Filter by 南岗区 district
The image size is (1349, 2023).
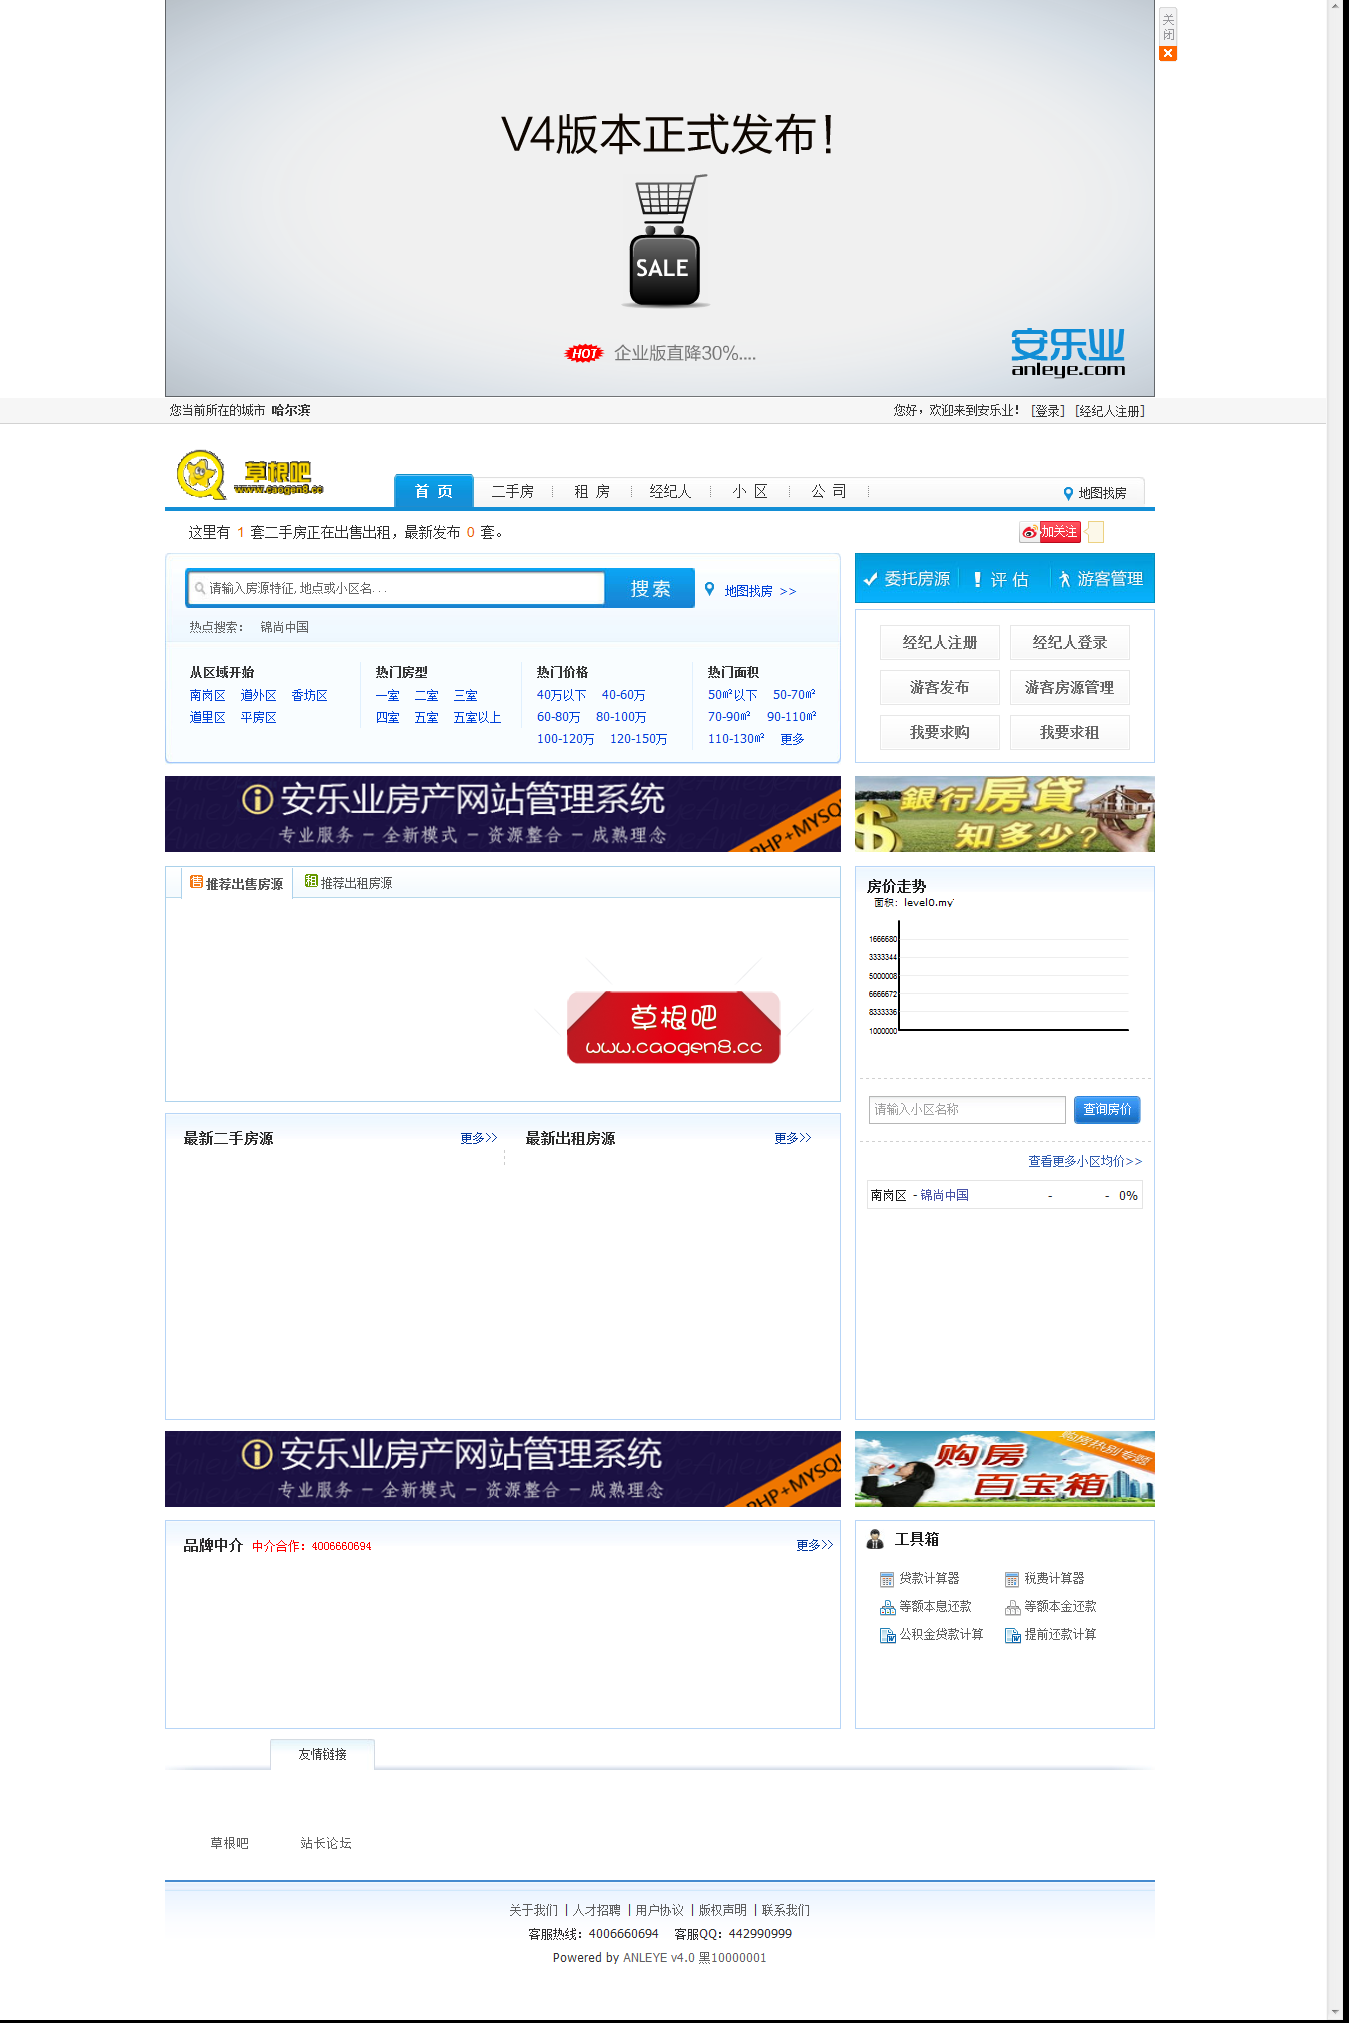[x=207, y=695]
